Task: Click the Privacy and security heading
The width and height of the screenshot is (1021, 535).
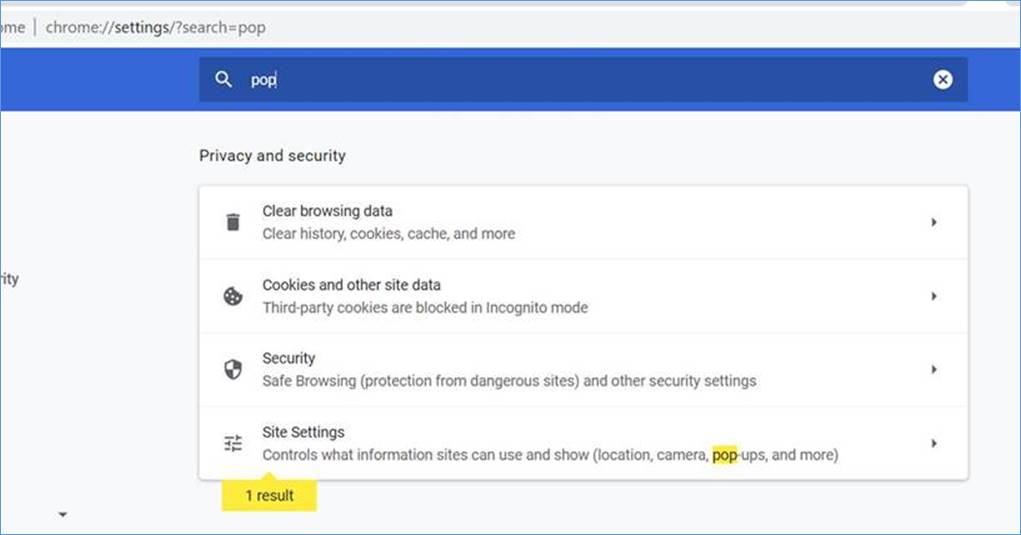Action: point(272,156)
